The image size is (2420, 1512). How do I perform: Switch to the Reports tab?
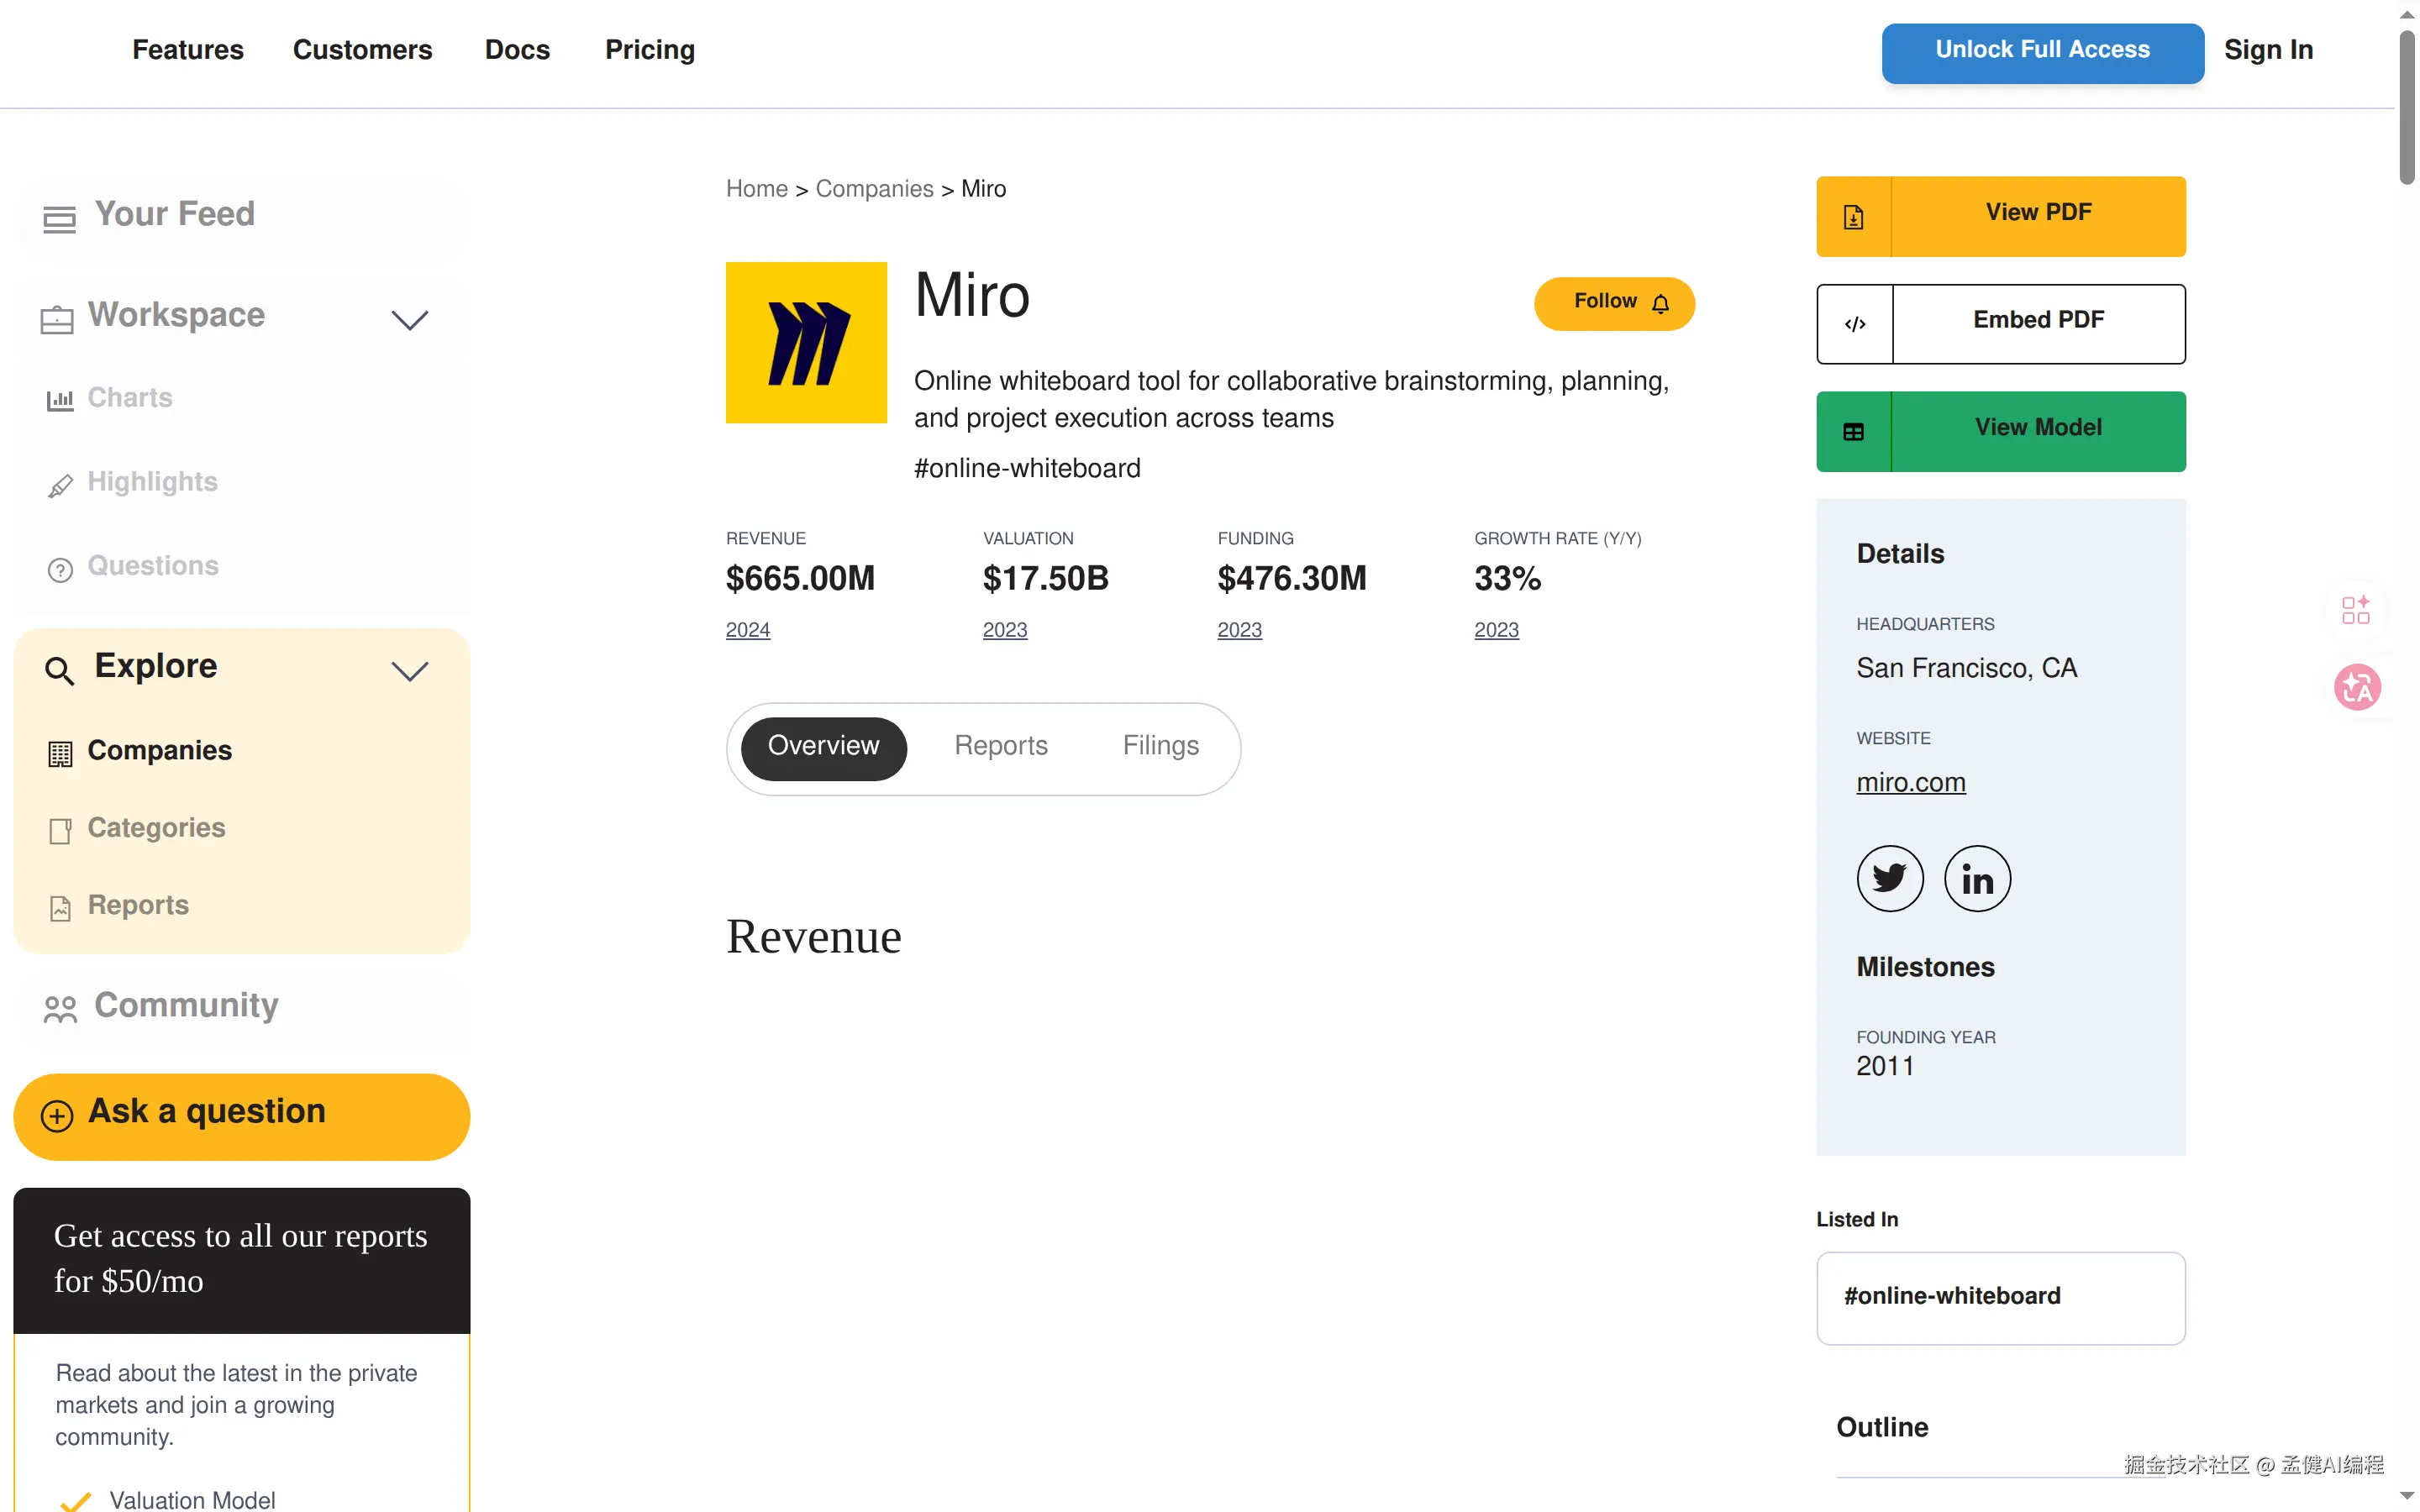pos(1000,746)
